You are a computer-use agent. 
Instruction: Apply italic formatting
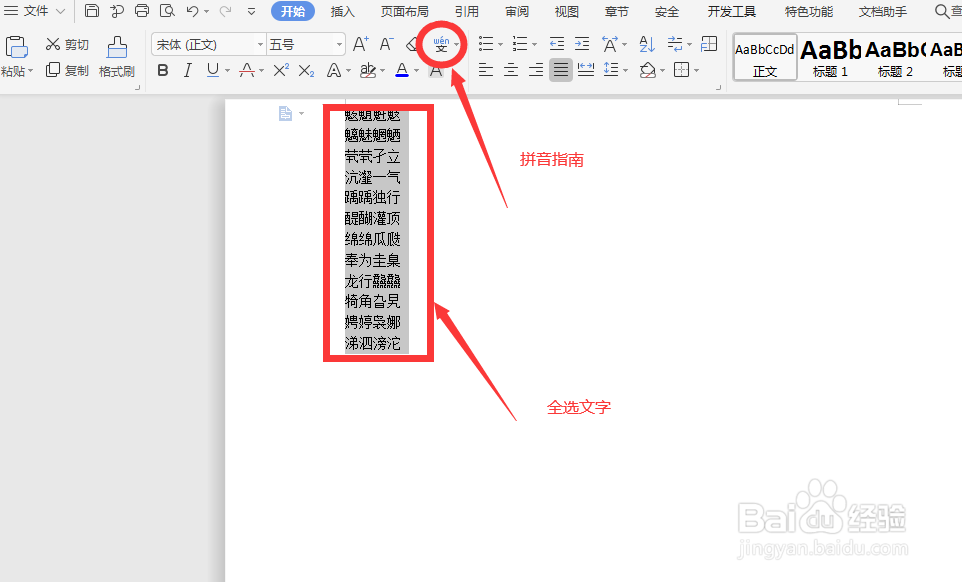[187, 70]
